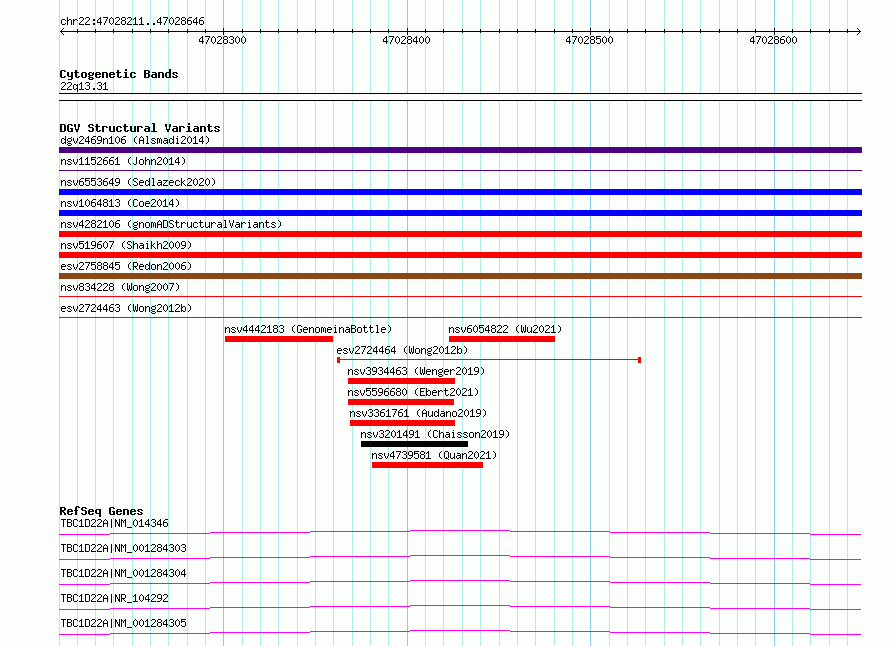Click the black bar under nsv3201491
The height and width of the screenshot is (646, 890).
tap(414, 444)
